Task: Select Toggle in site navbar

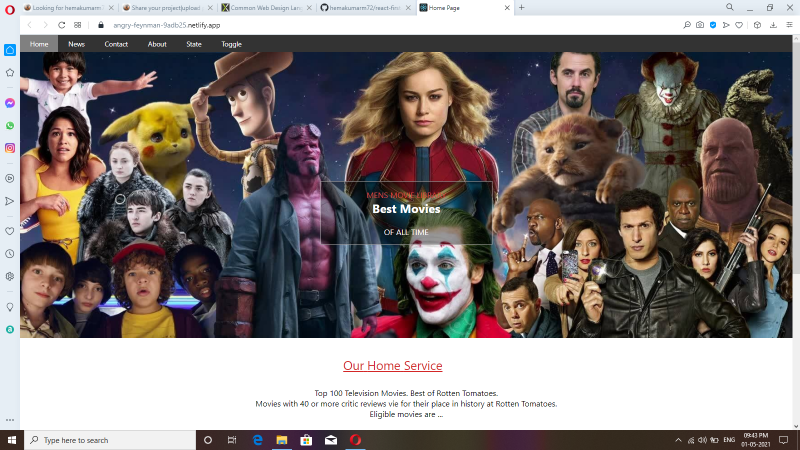Action: click(232, 44)
